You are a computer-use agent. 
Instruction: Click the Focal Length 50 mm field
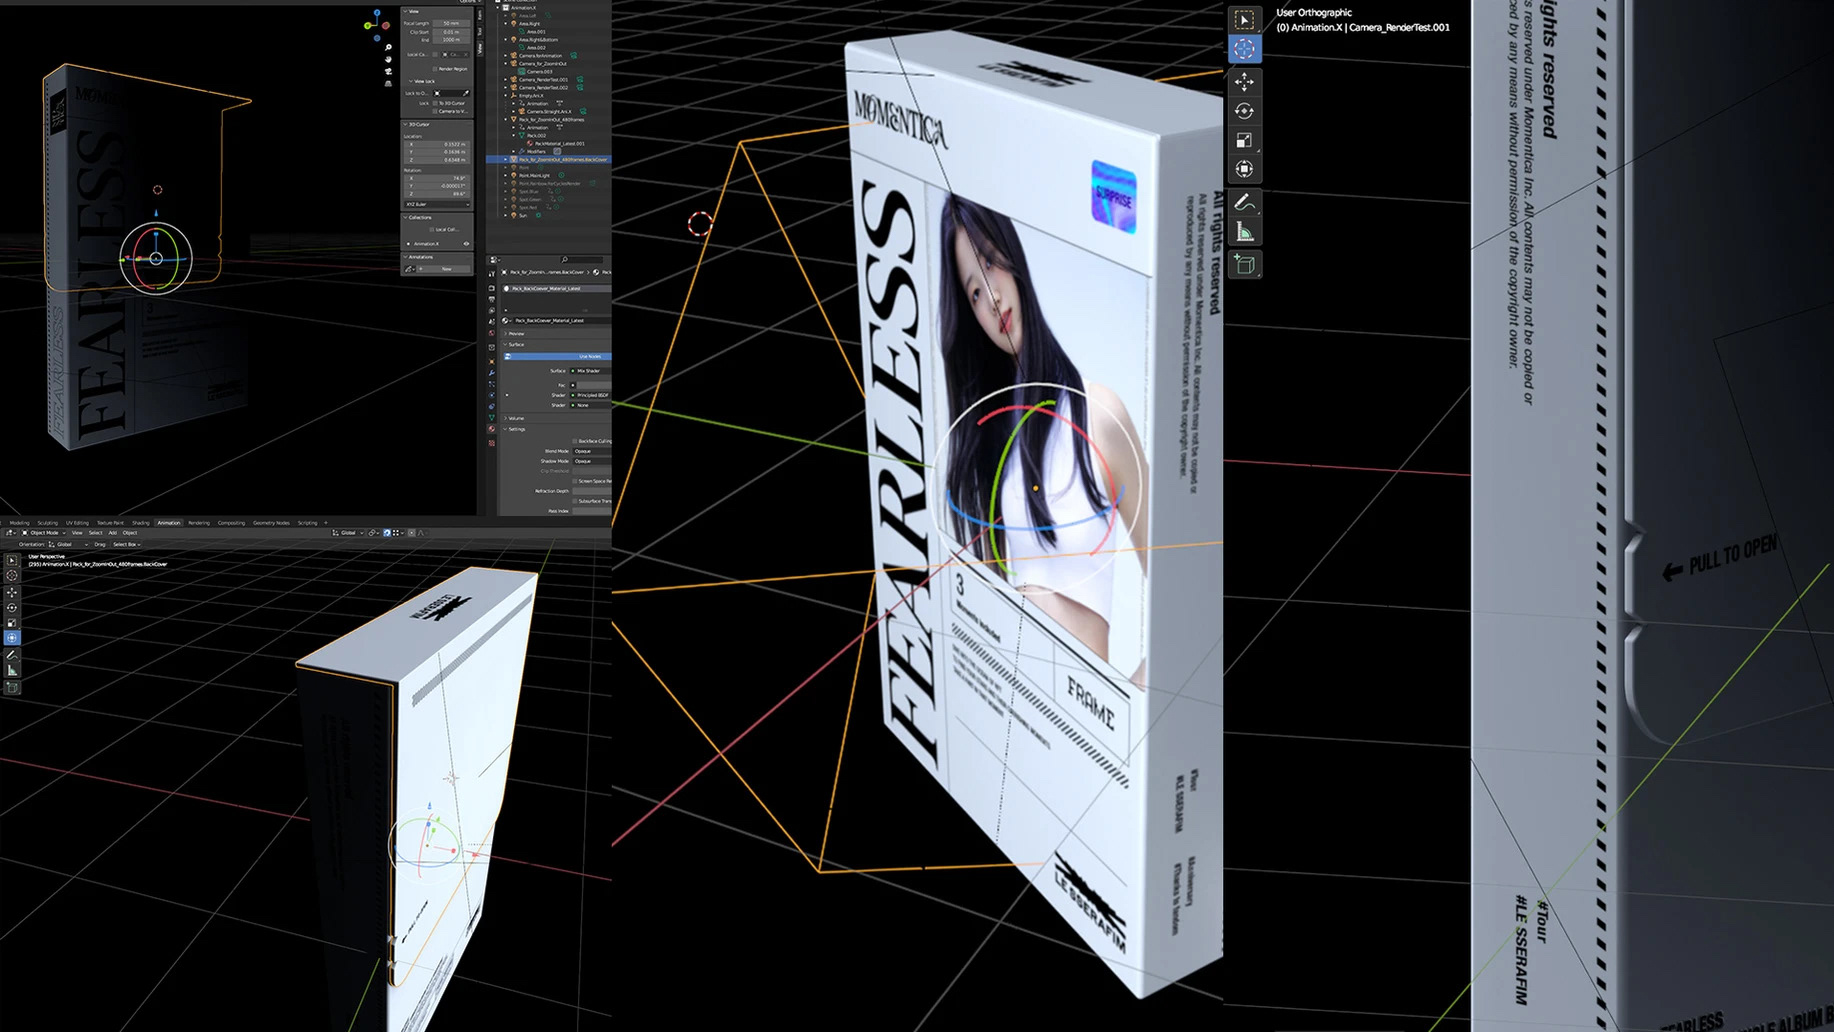451,23
